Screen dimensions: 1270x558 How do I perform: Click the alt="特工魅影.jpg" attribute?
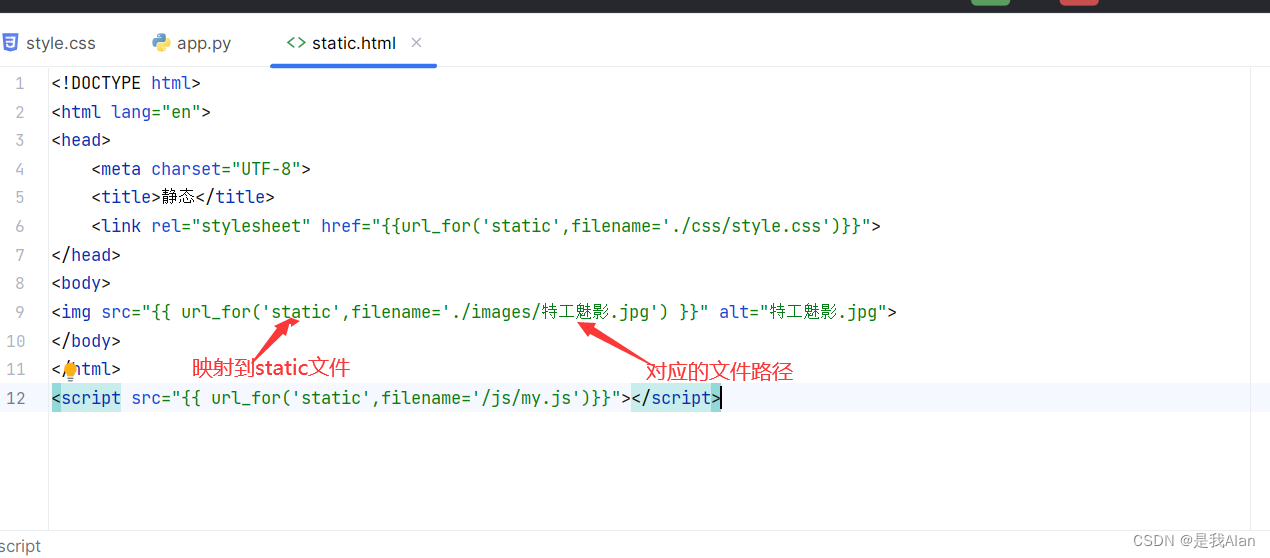point(803,312)
